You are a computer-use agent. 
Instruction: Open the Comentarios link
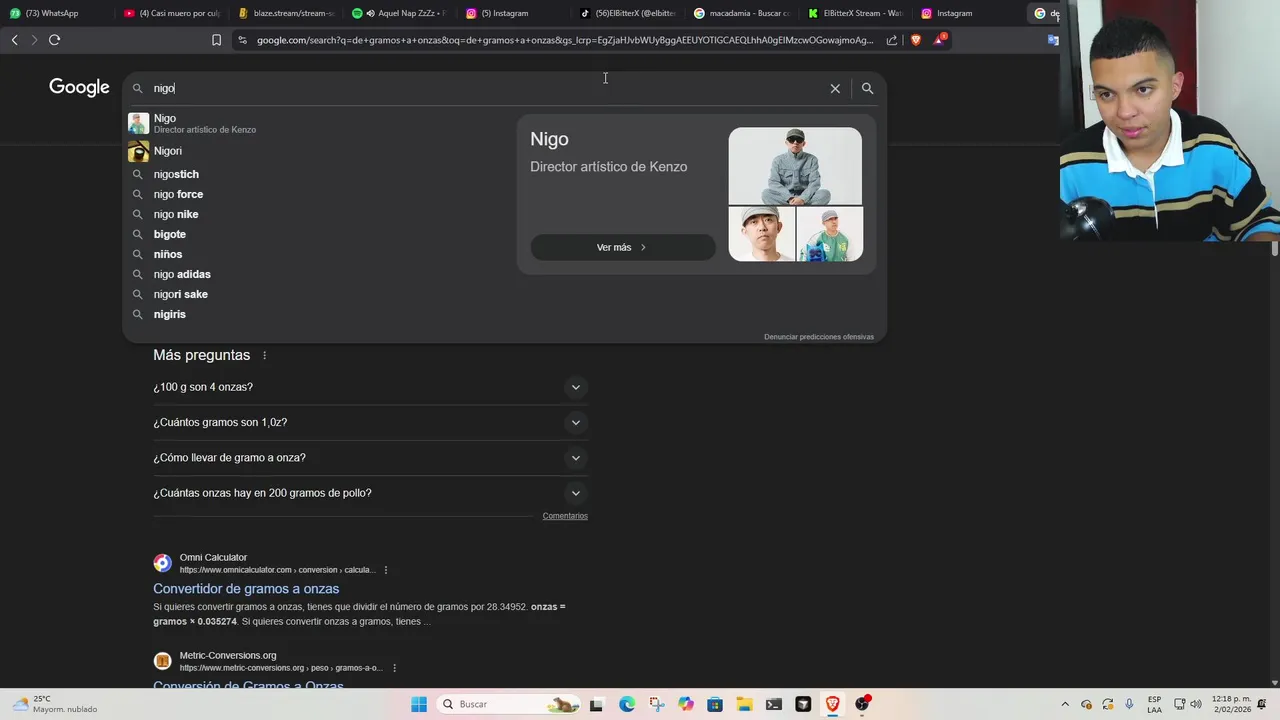click(x=565, y=516)
